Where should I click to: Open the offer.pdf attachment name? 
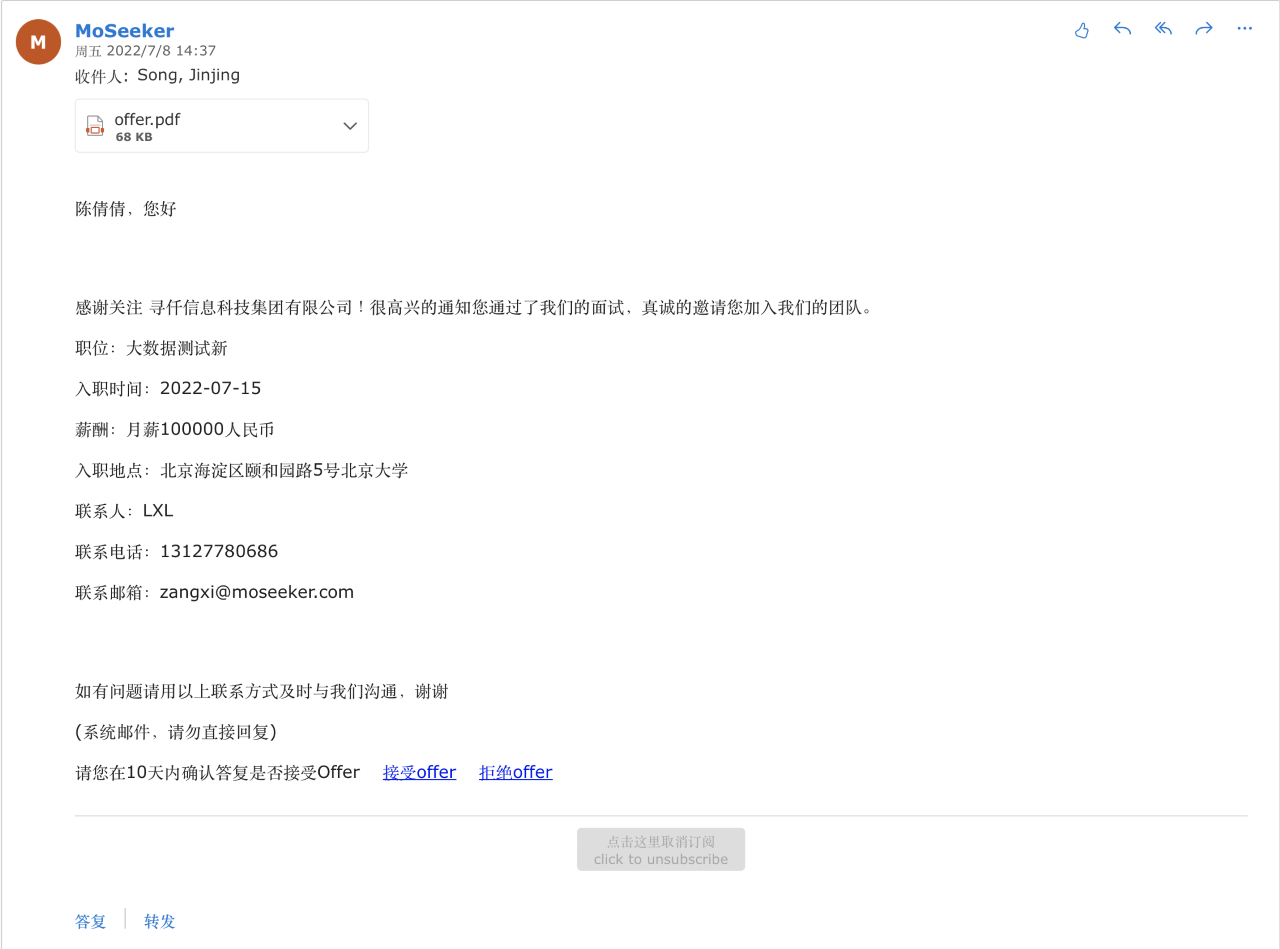(x=147, y=119)
